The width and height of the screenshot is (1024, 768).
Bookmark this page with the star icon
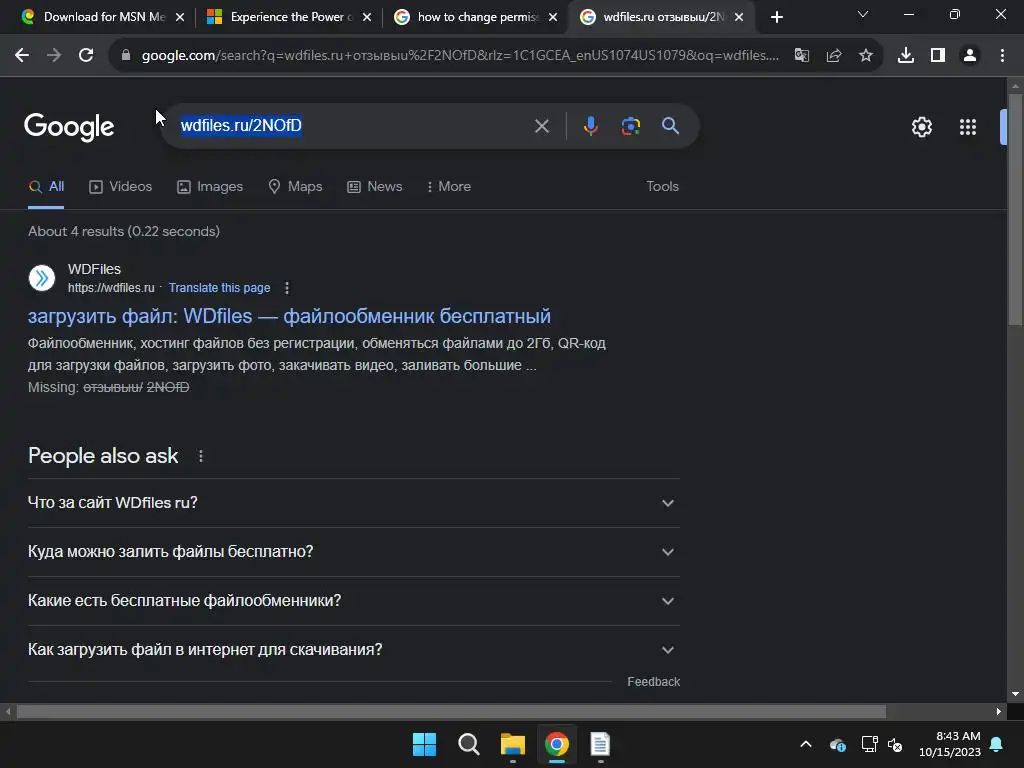pyautogui.click(x=865, y=56)
